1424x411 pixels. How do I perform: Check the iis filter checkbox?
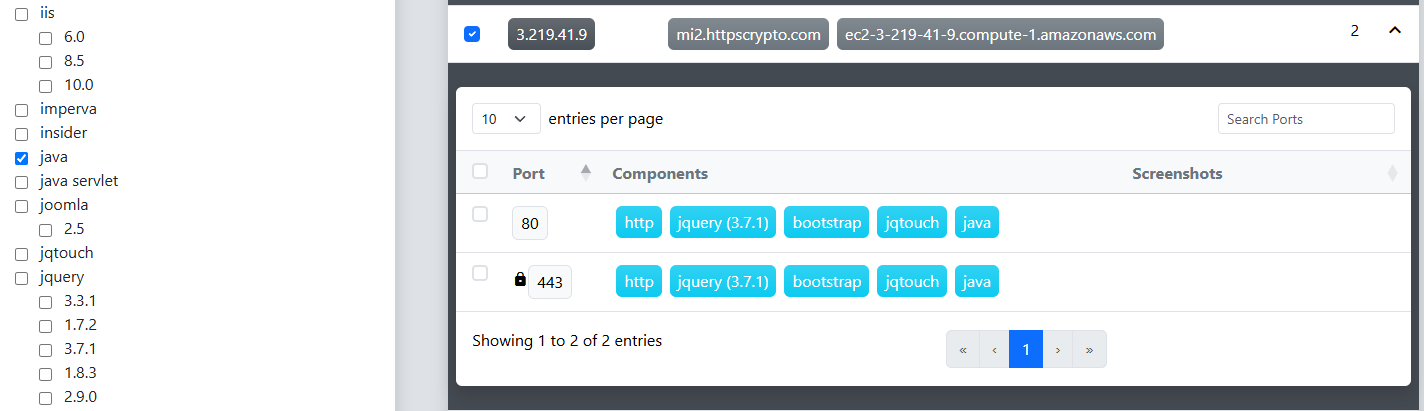coord(22,14)
